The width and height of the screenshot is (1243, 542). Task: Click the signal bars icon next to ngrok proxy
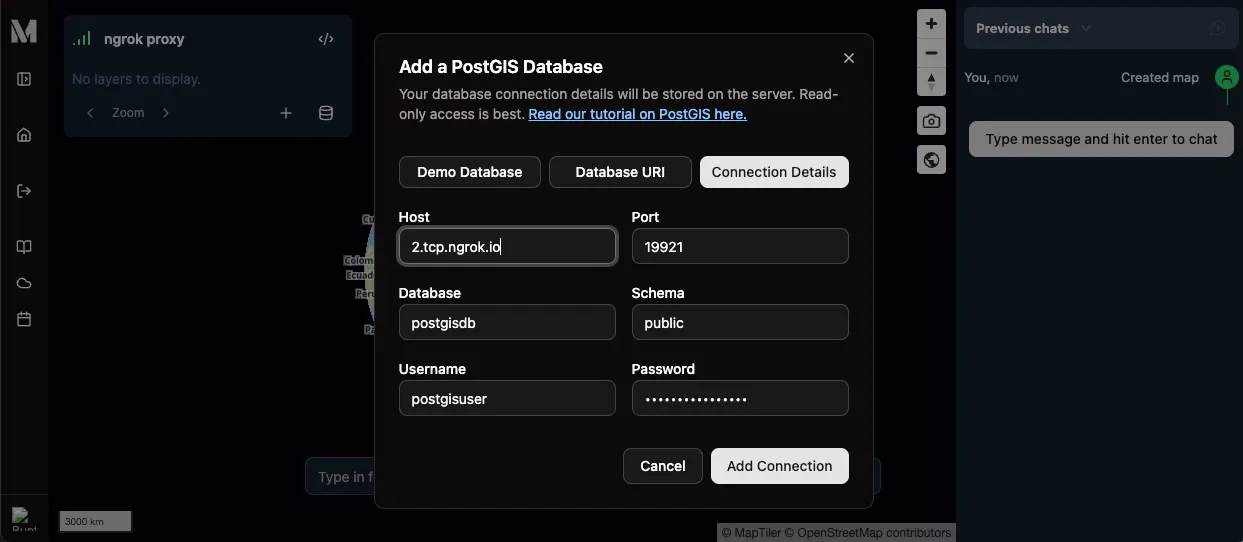click(x=82, y=39)
